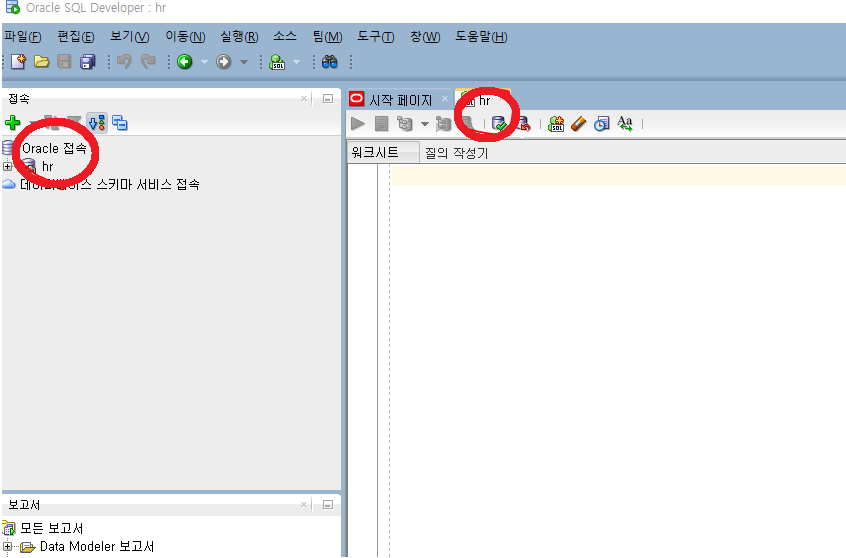Click the Save All icon
Screen dimensions: 846x558
click(x=87, y=62)
